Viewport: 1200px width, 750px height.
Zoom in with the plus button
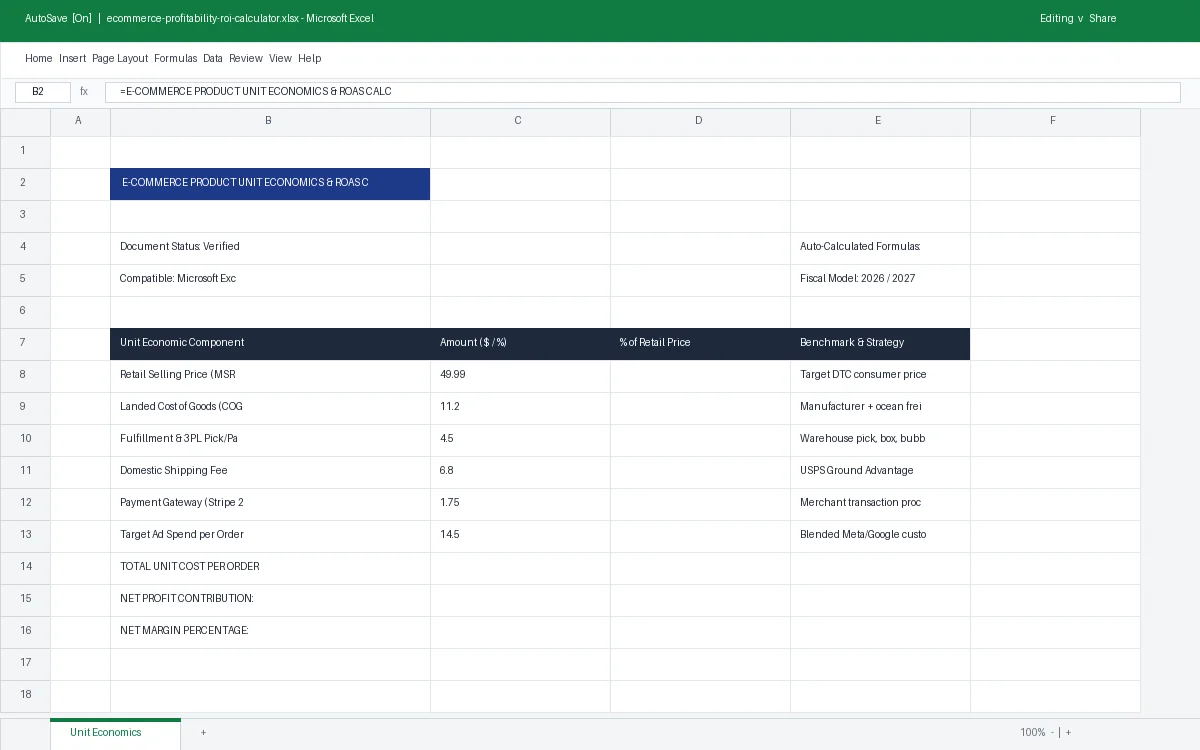1068,733
